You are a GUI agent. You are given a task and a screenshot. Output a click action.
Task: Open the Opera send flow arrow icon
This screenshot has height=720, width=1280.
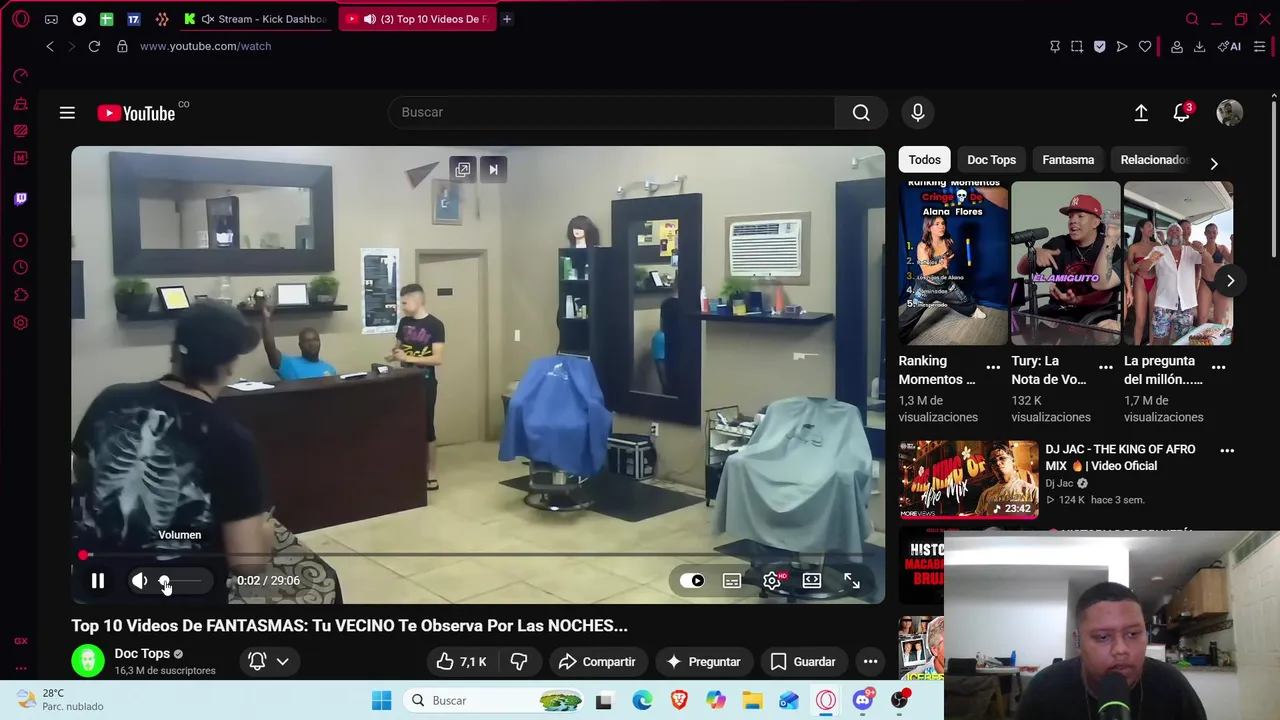click(x=1122, y=46)
